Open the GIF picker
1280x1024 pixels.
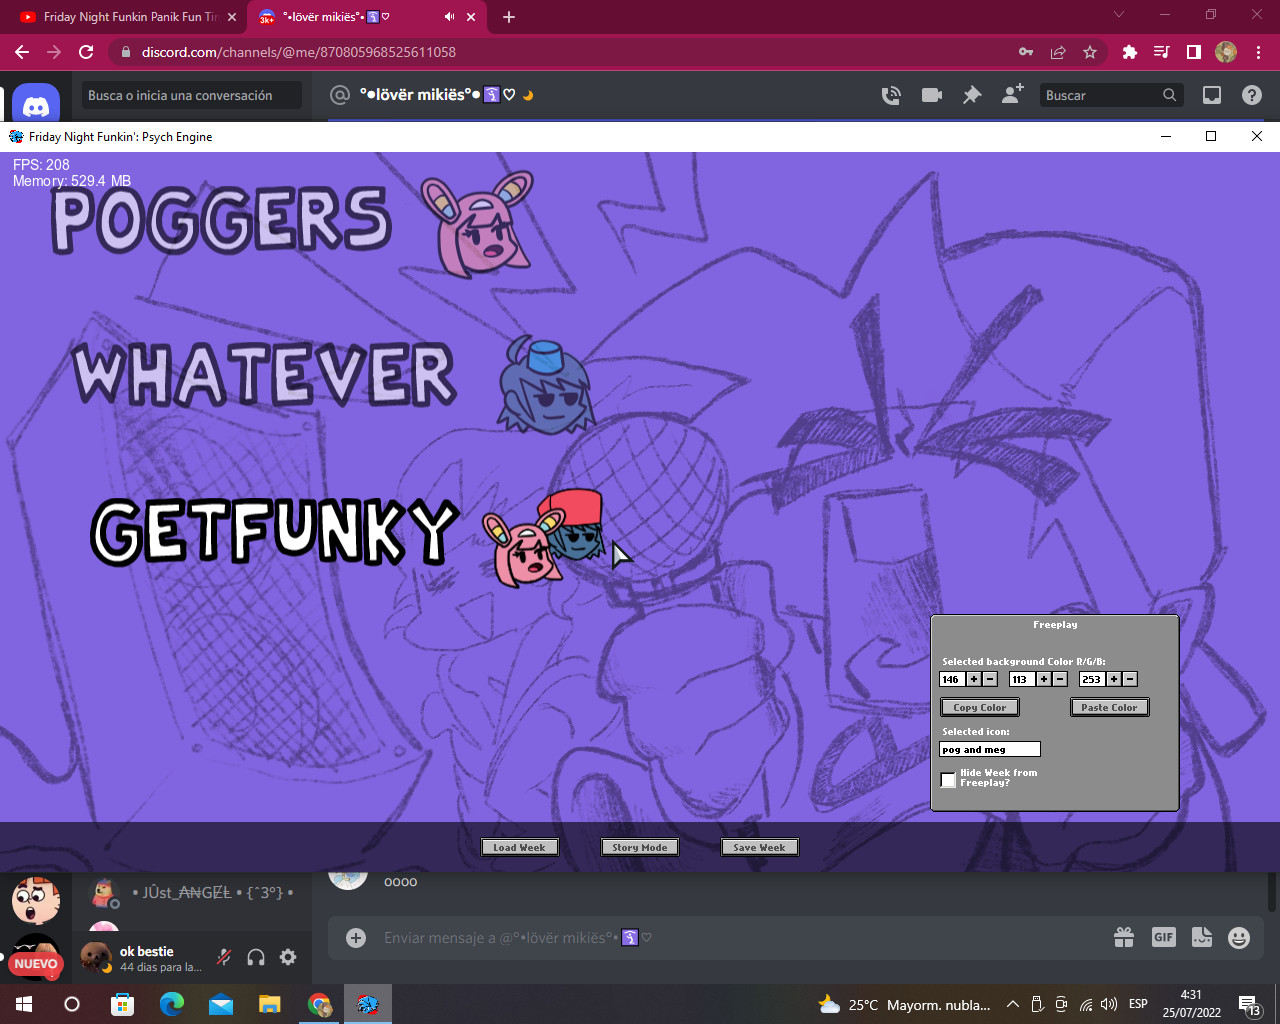click(1164, 937)
